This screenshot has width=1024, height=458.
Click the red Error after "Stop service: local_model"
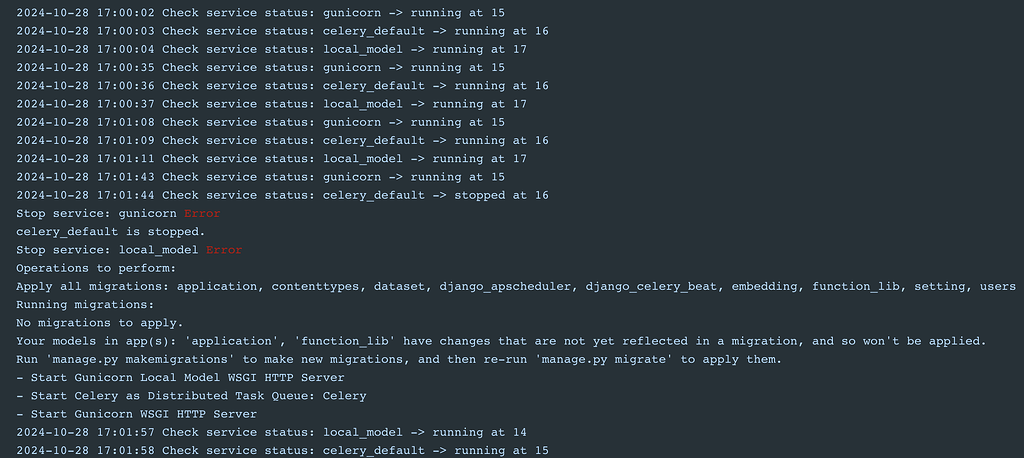tap(224, 250)
